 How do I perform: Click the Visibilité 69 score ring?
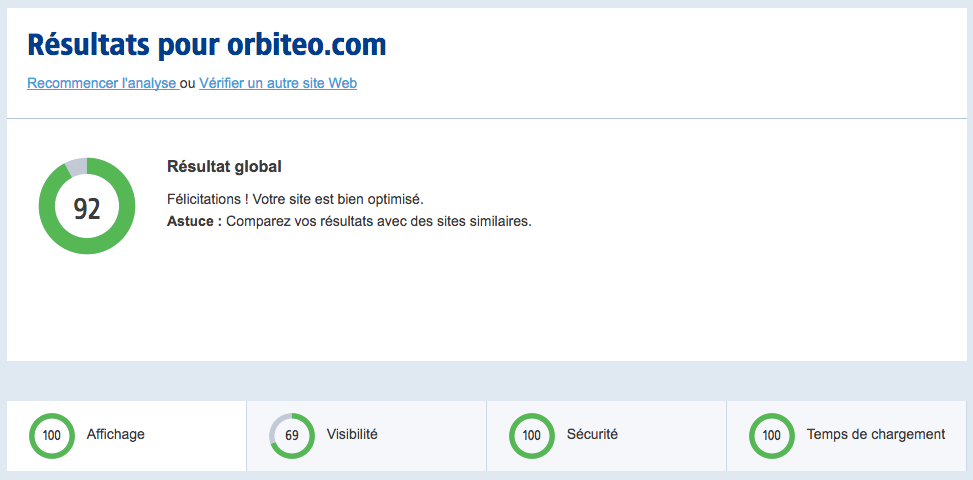click(292, 435)
